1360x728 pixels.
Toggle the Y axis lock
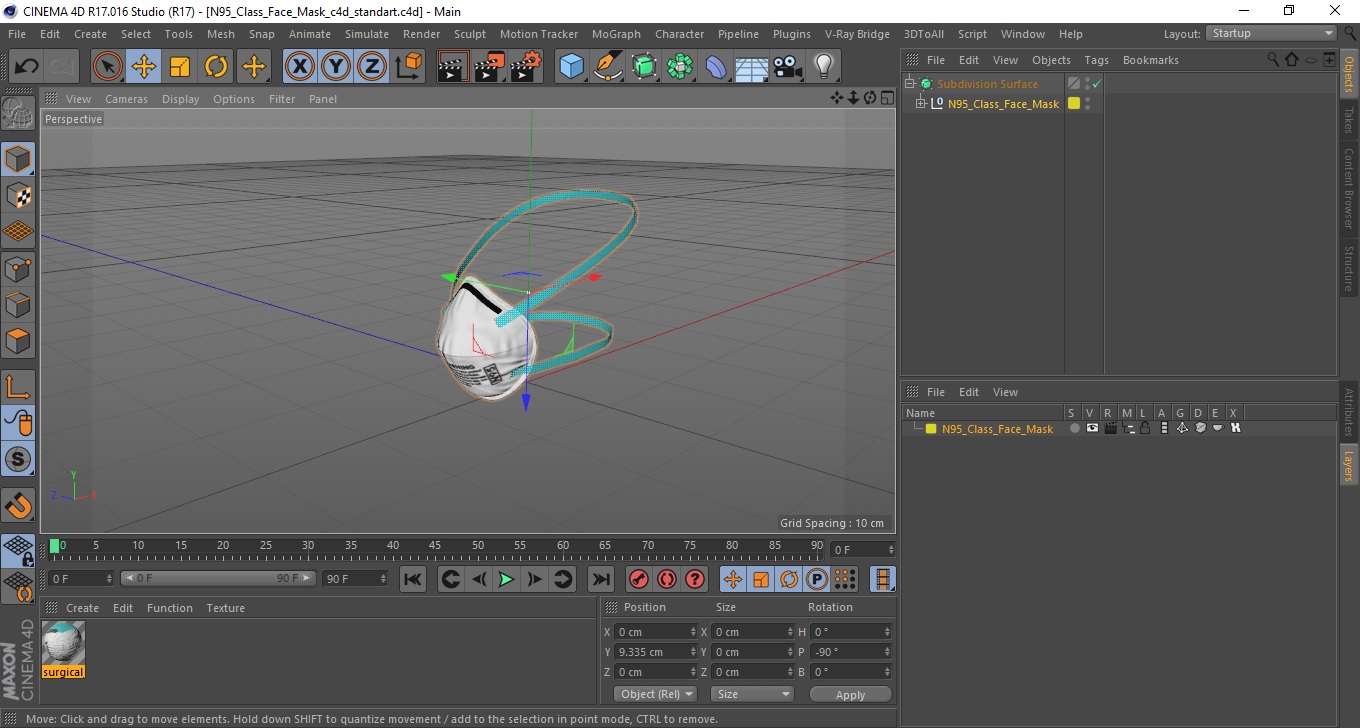coord(336,67)
